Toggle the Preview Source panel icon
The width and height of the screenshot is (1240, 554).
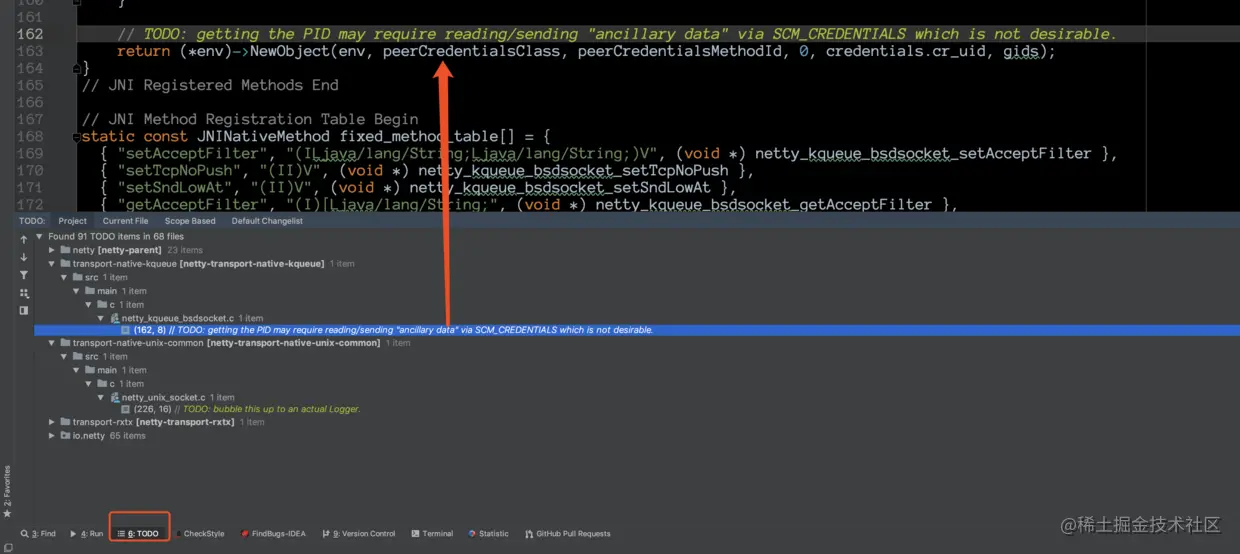(x=24, y=310)
